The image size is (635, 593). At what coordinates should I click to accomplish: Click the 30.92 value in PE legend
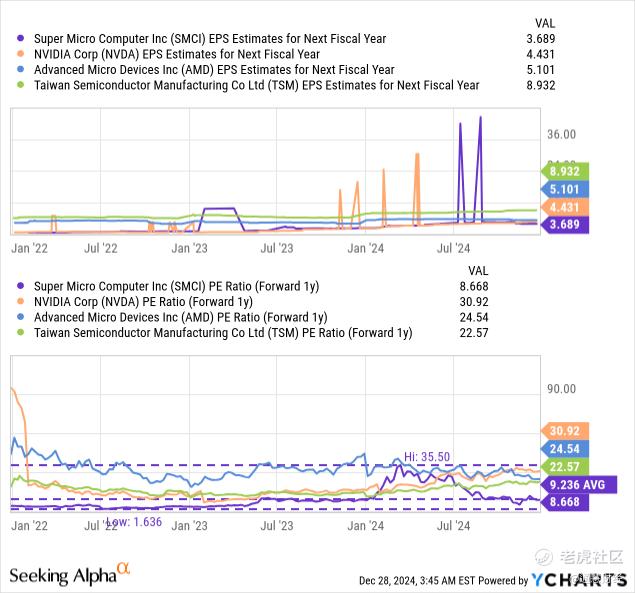coord(474,302)
